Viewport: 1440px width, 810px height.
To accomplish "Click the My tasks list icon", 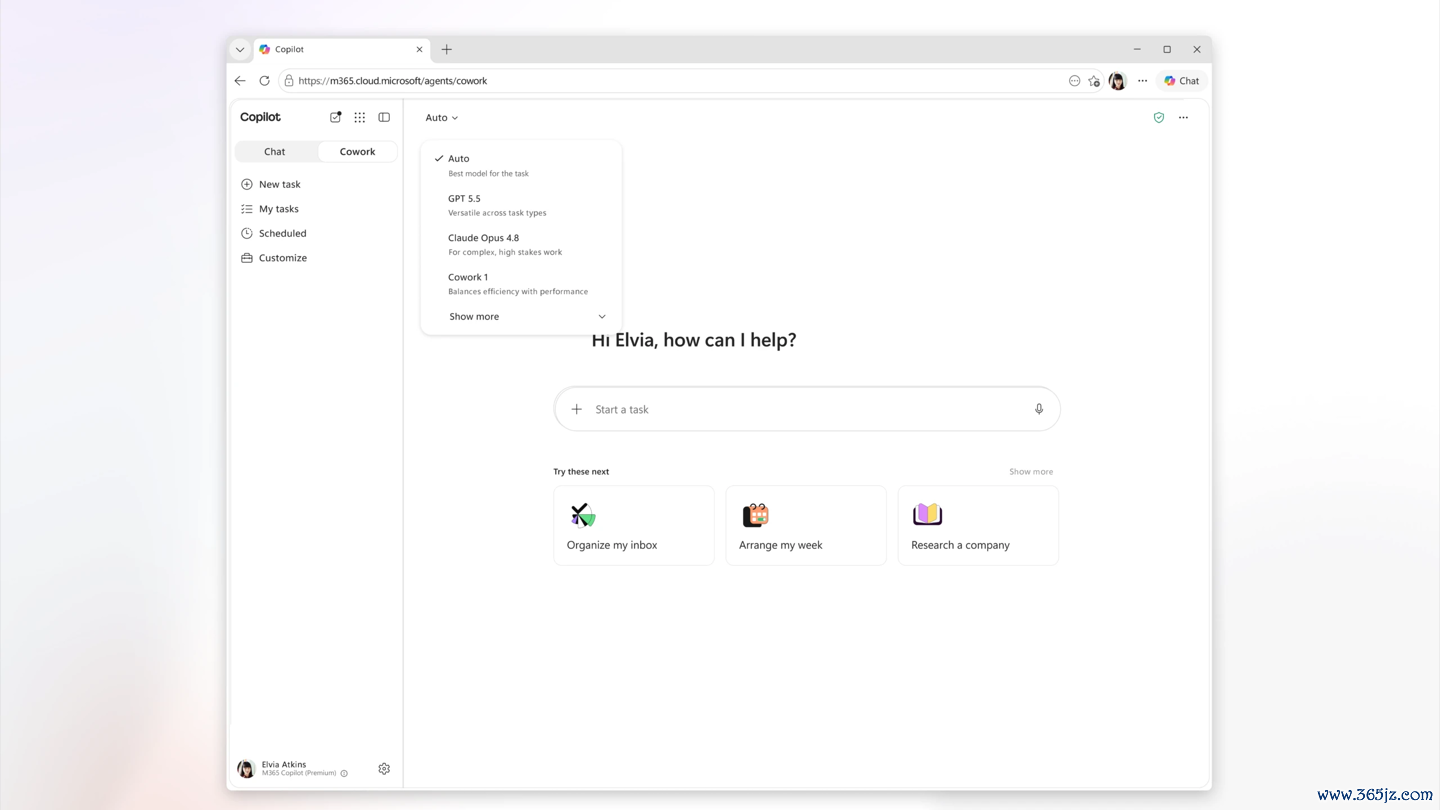I will click(x=247, y=209).
